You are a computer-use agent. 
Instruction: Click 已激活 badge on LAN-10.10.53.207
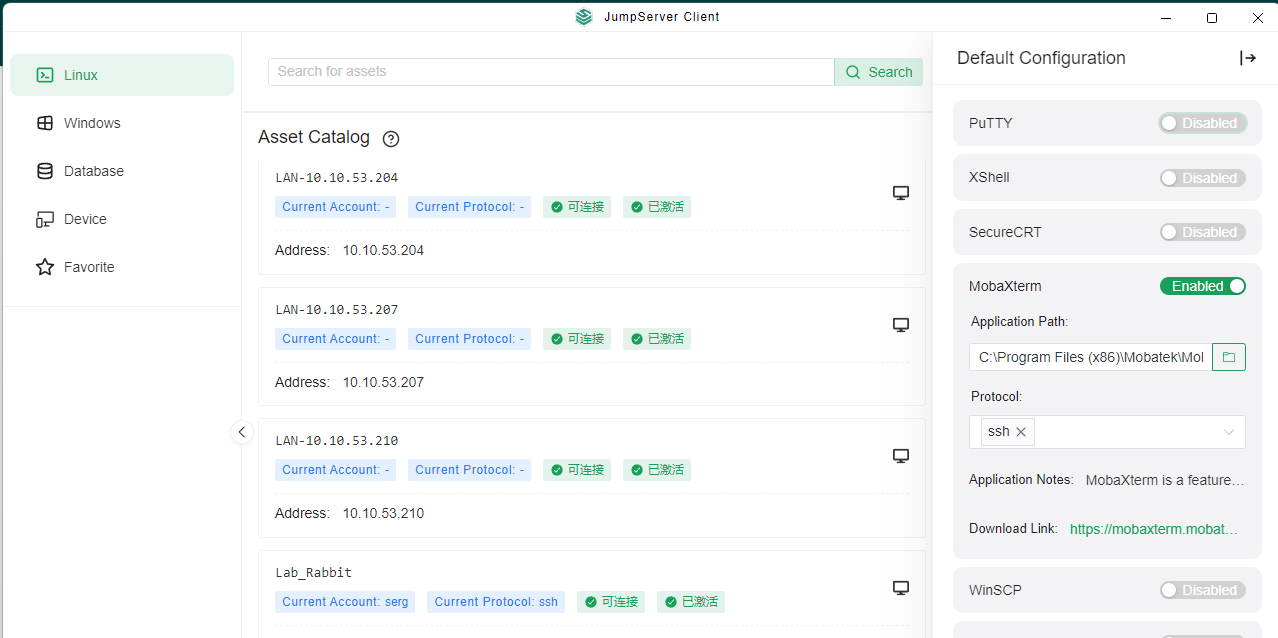657,339
